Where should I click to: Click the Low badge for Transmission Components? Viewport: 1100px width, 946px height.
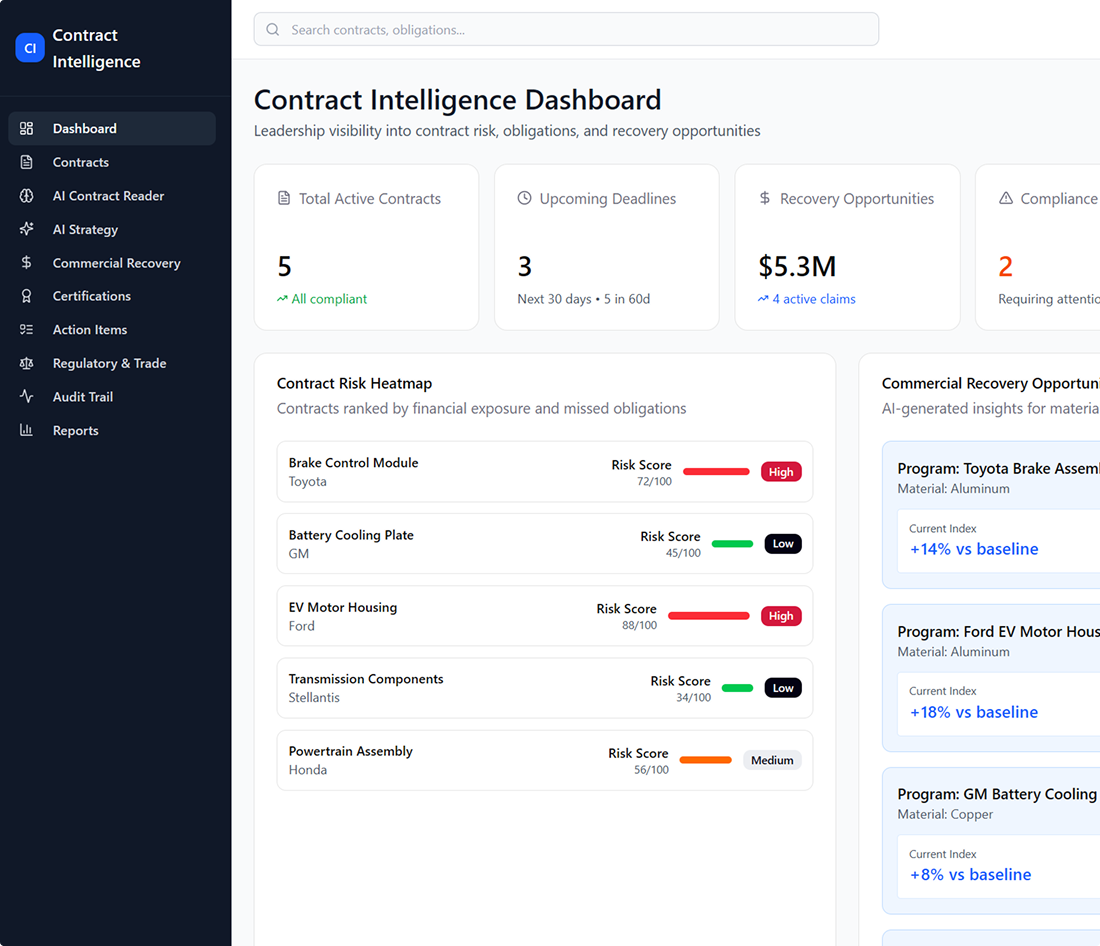(783, 688)
